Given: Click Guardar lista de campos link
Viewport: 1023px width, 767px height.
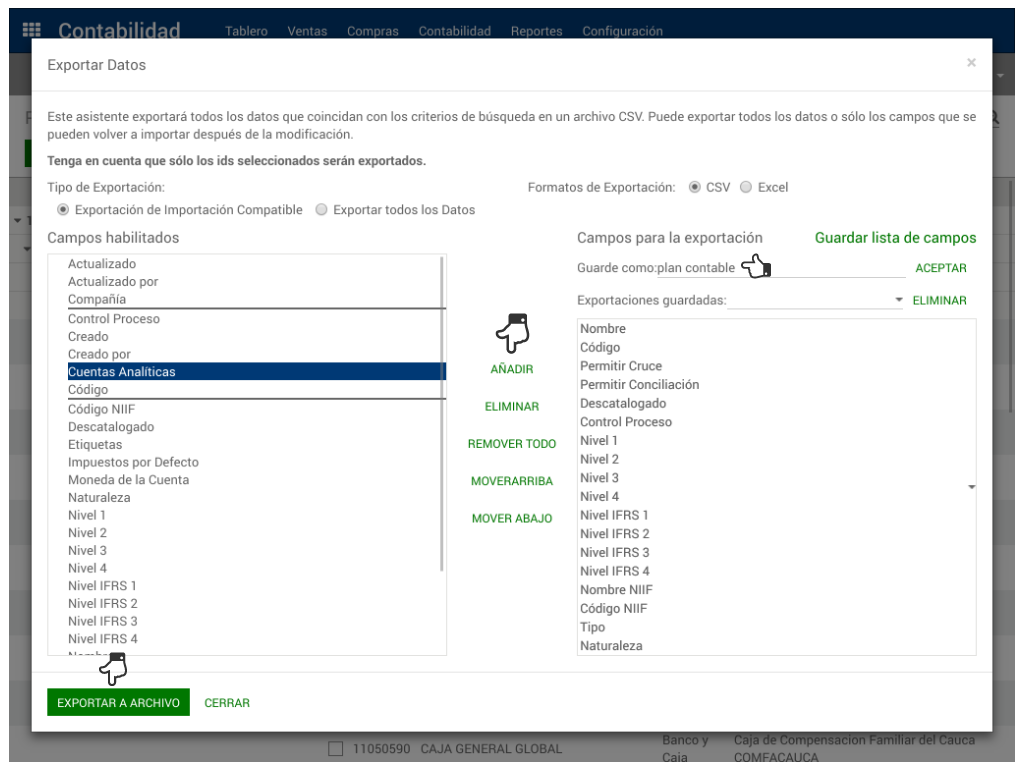Looking at the screenshot, I should click(895, 238).
